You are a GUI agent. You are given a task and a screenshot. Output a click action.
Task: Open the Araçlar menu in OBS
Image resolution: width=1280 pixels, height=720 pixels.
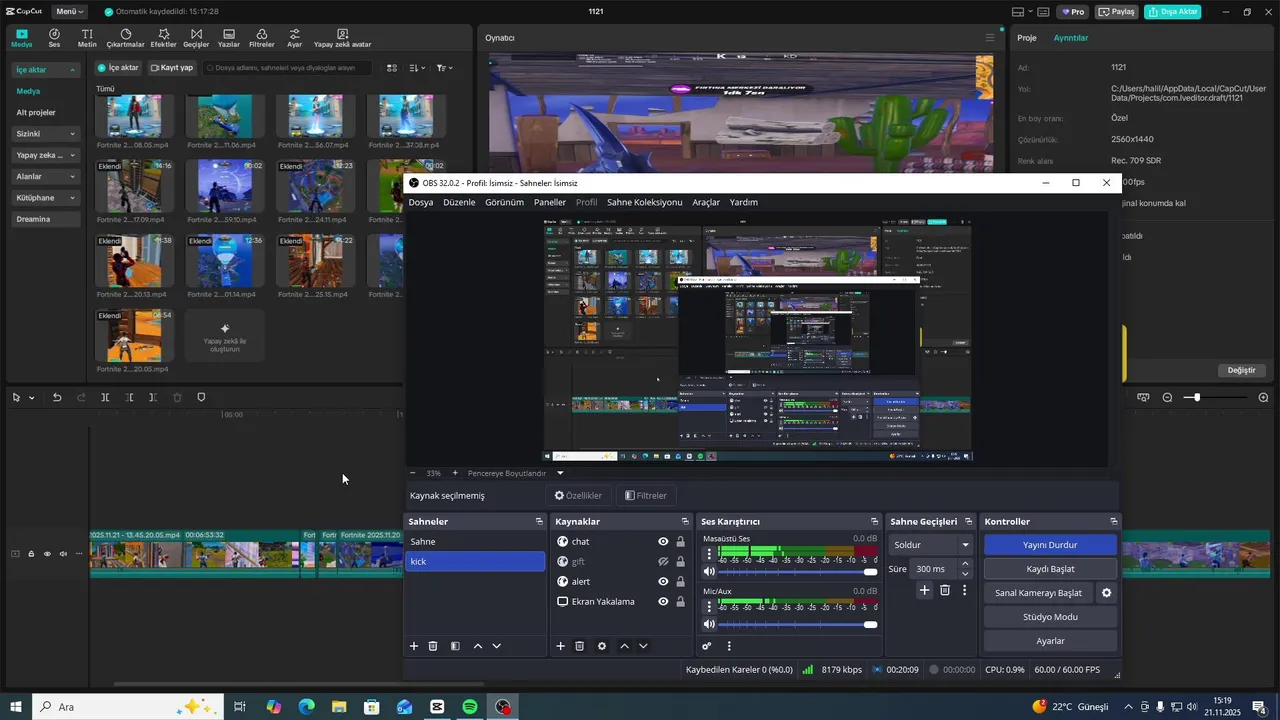pos(706,202)
